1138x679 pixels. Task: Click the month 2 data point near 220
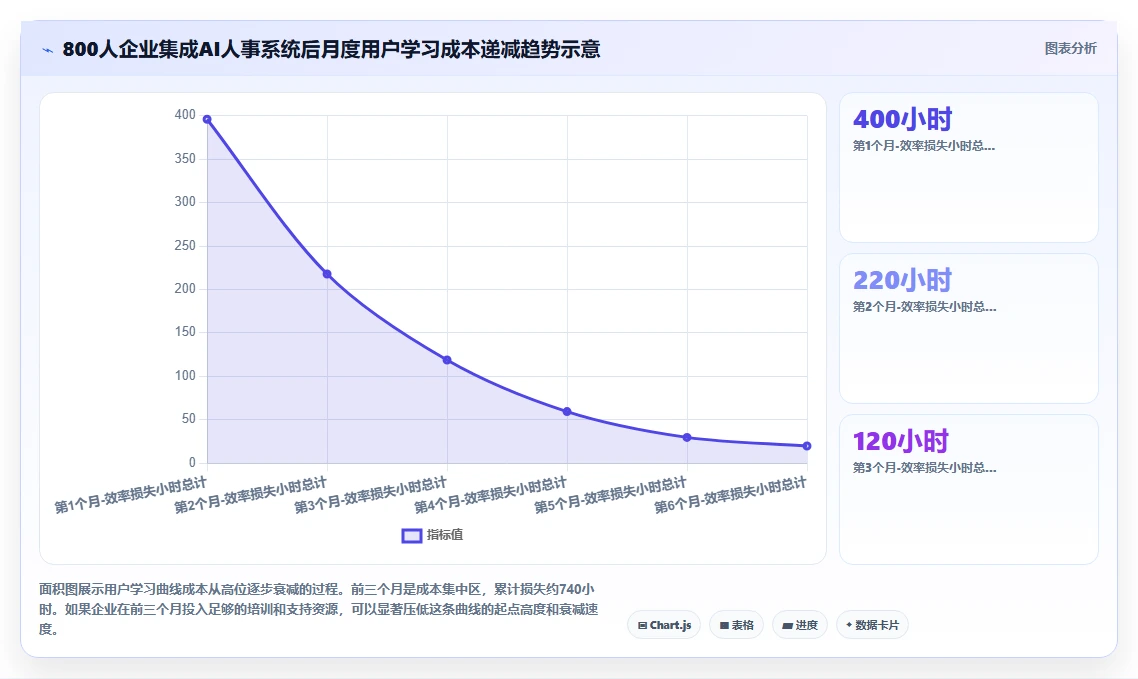tap(327, 274)
